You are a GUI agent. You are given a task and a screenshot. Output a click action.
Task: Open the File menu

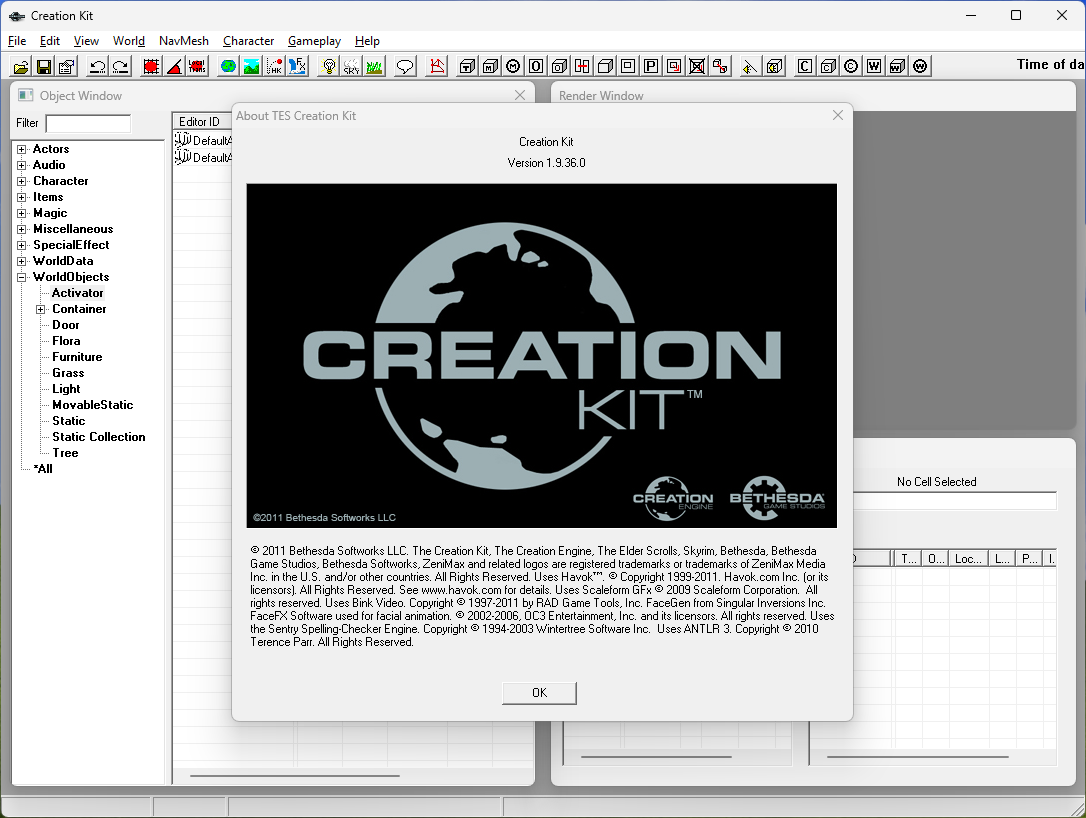[x=17, y=41]
